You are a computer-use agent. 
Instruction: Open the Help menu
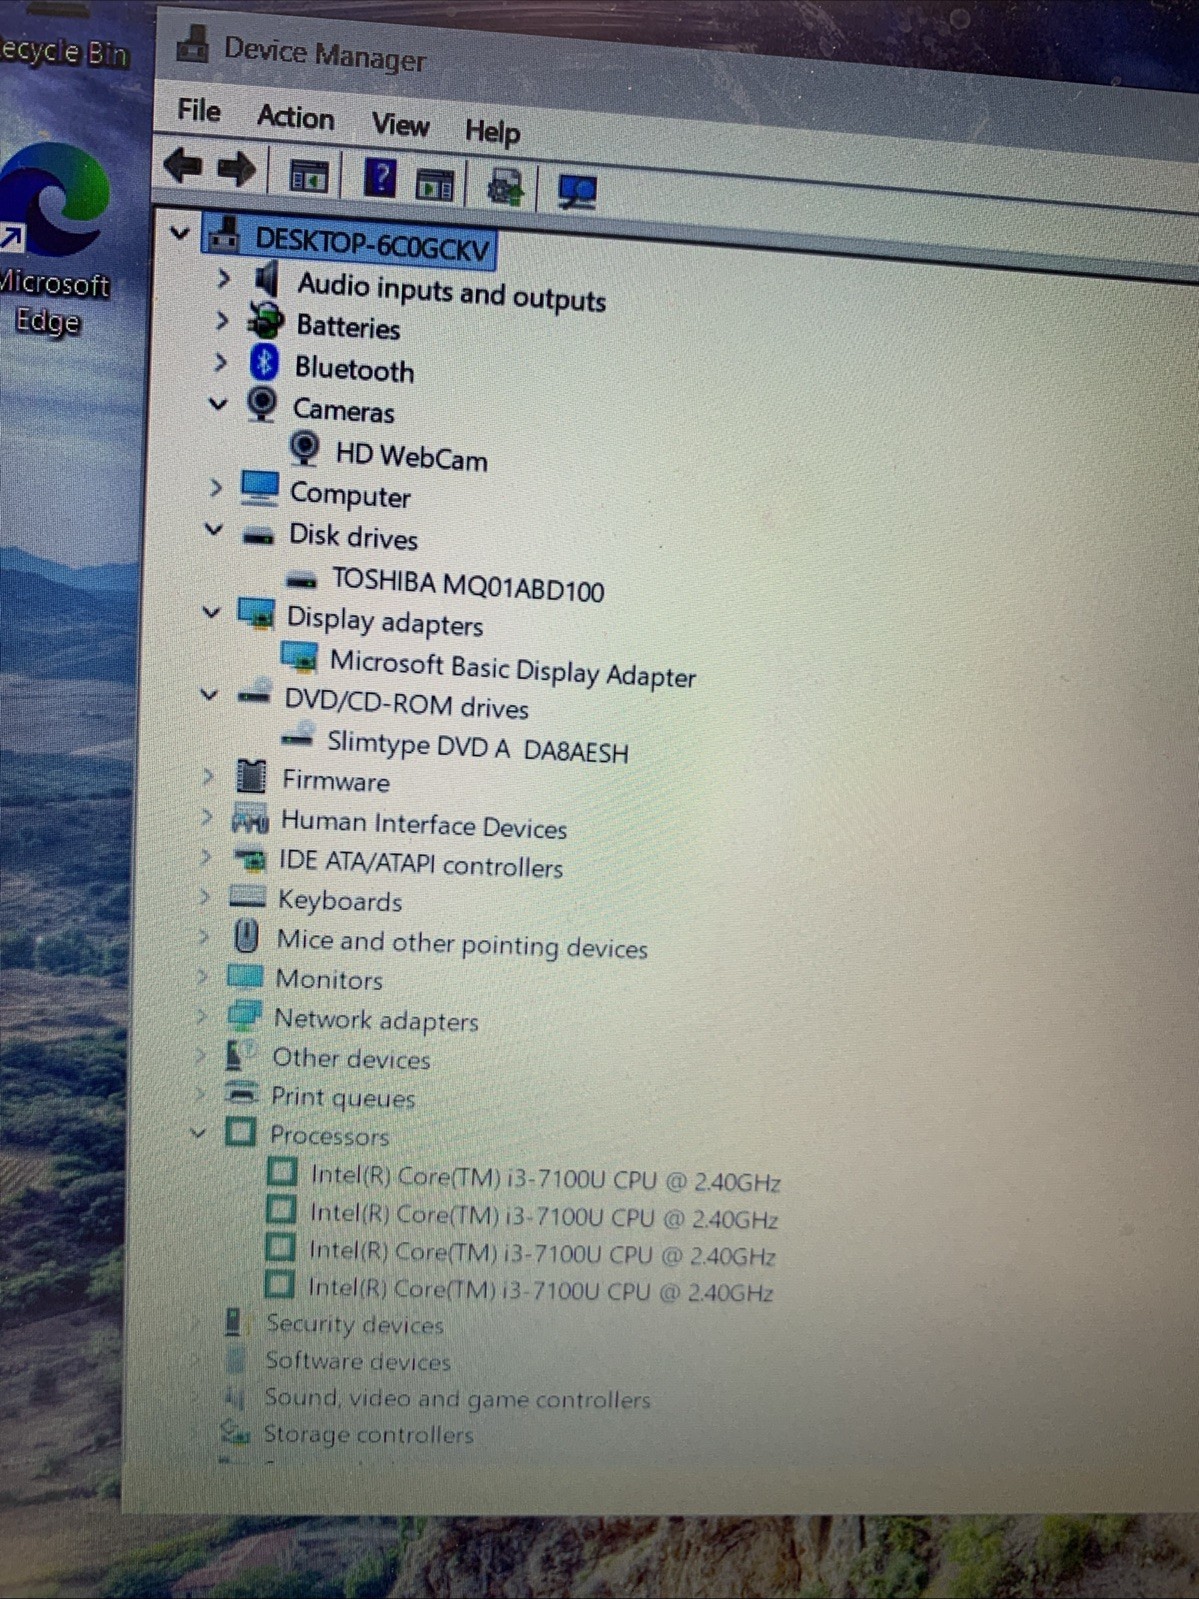[x=492, y=131]
